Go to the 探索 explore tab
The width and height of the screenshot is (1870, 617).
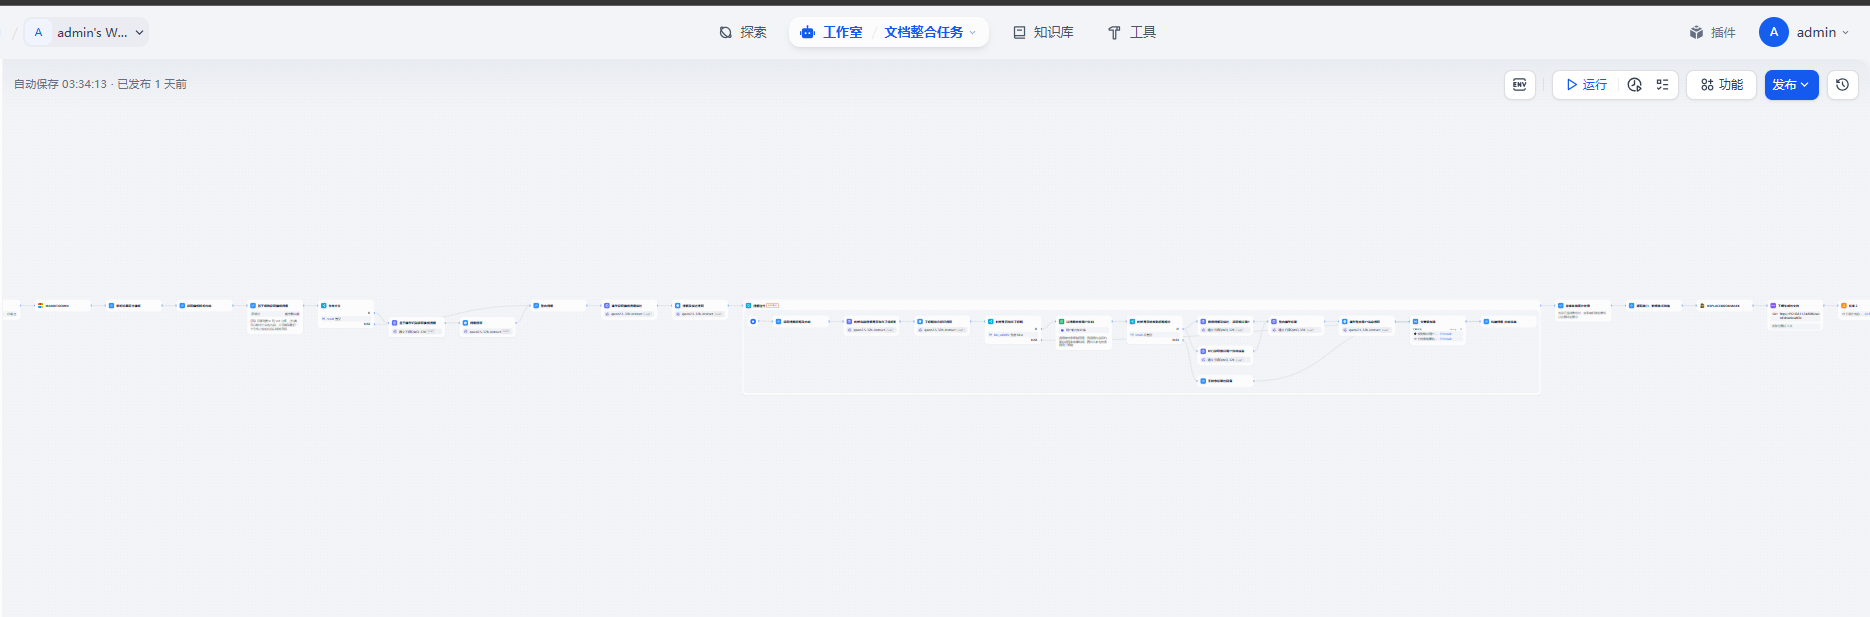click(x=743, y=32)
